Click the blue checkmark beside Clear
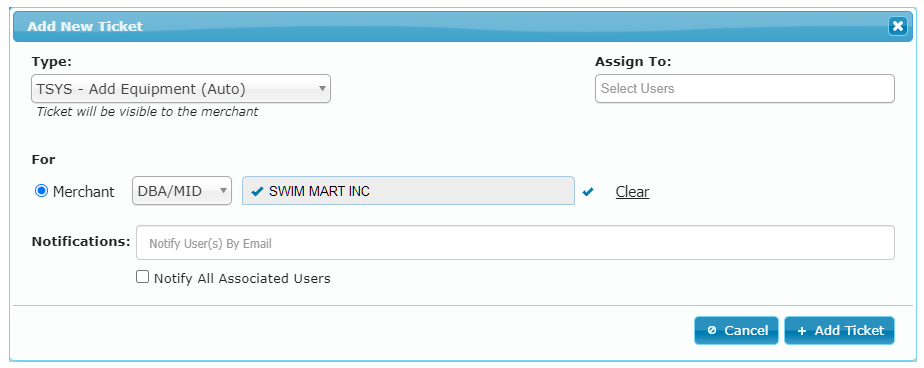Screen dimensions: 924x368 (588, 191)
